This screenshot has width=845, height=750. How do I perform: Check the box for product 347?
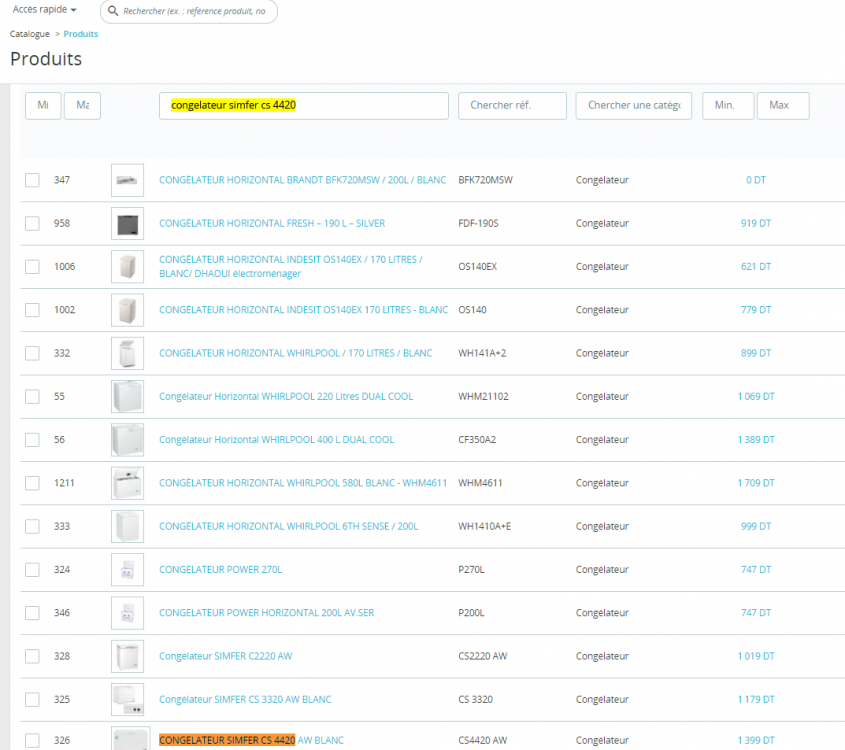[x=32, y=180]
